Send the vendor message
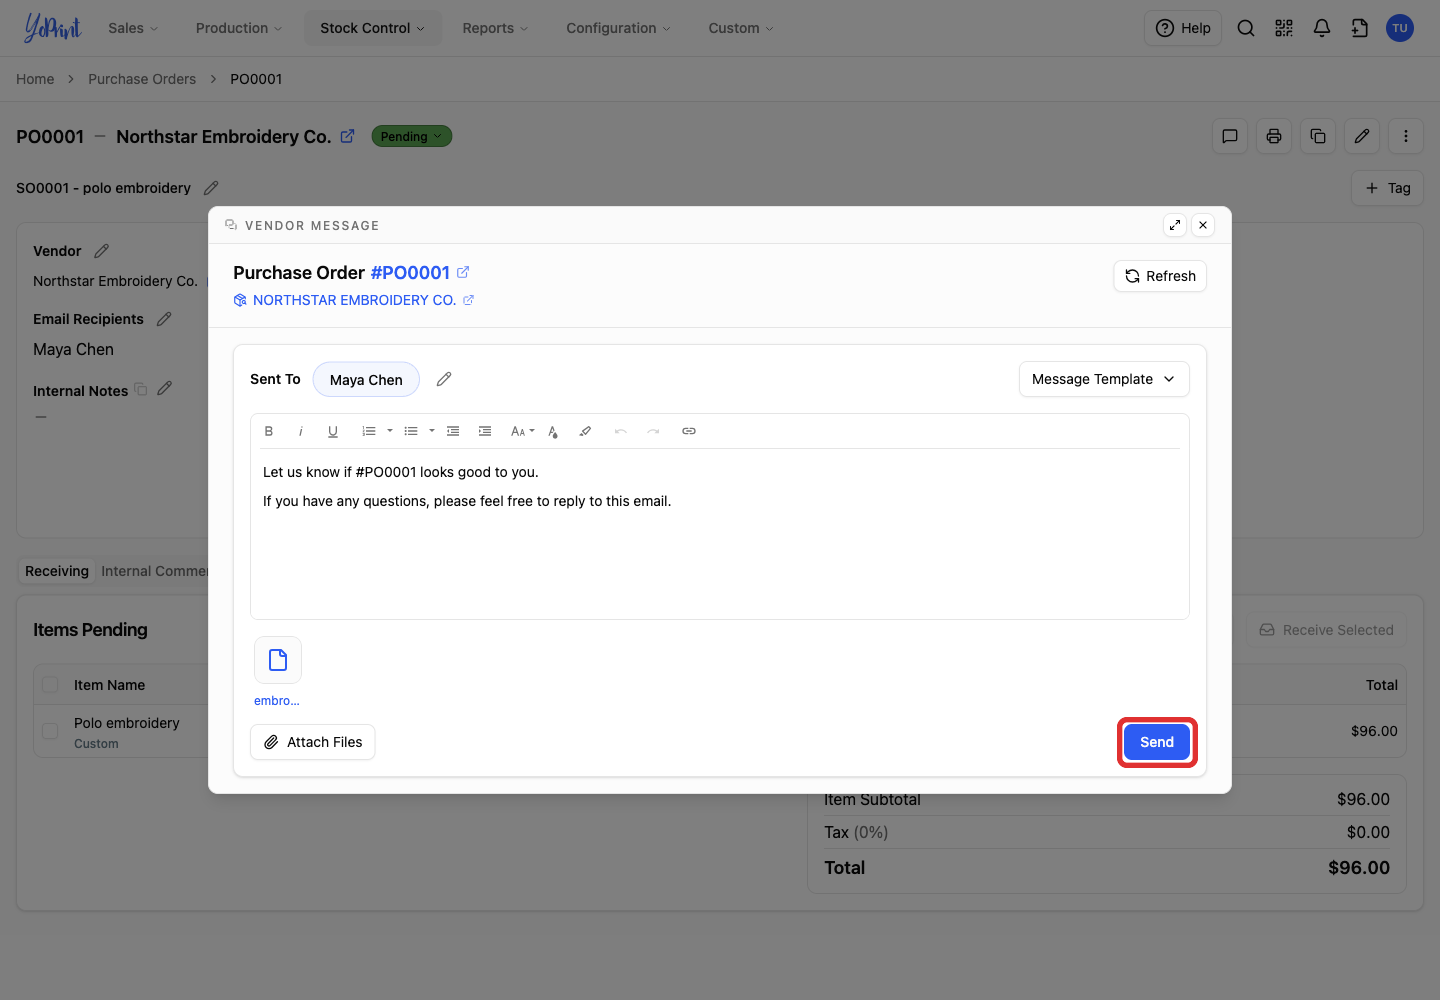Viewport: 1440px width, 1000px height. pos(1157,742)
